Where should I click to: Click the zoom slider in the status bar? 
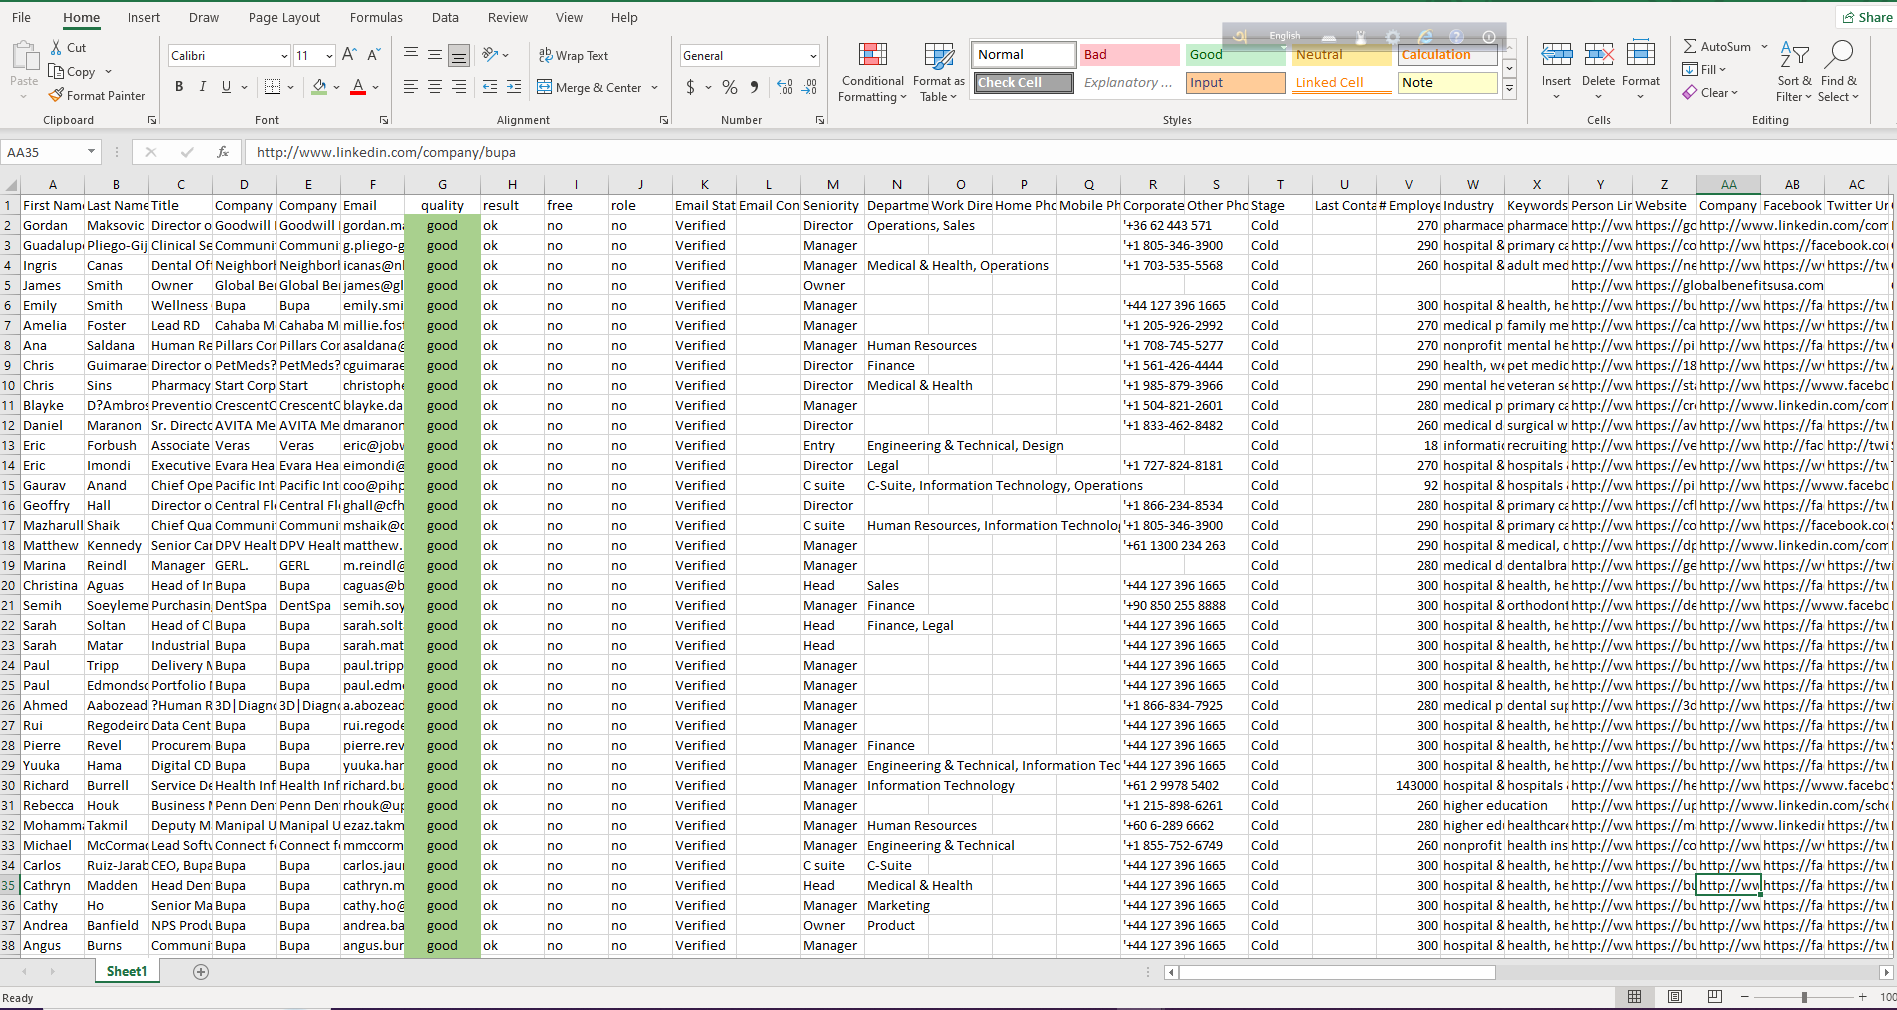[1804, 997]
